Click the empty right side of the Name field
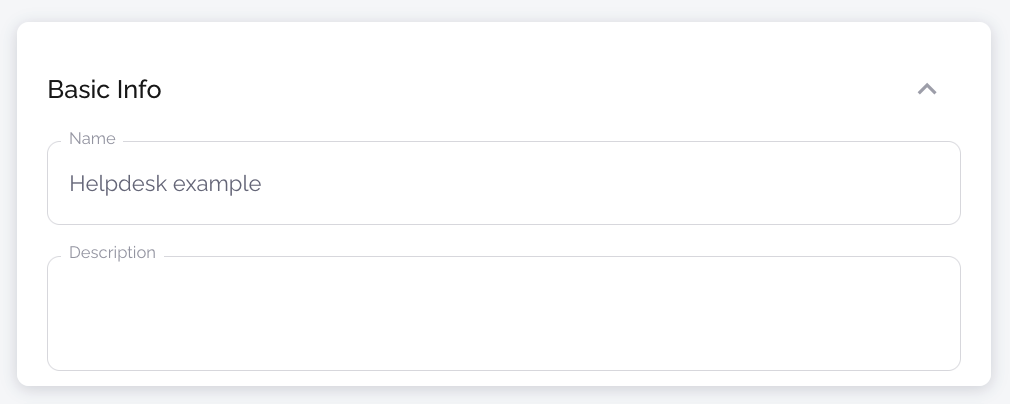This screenshot has width=1010, height=404. (800, 184)
